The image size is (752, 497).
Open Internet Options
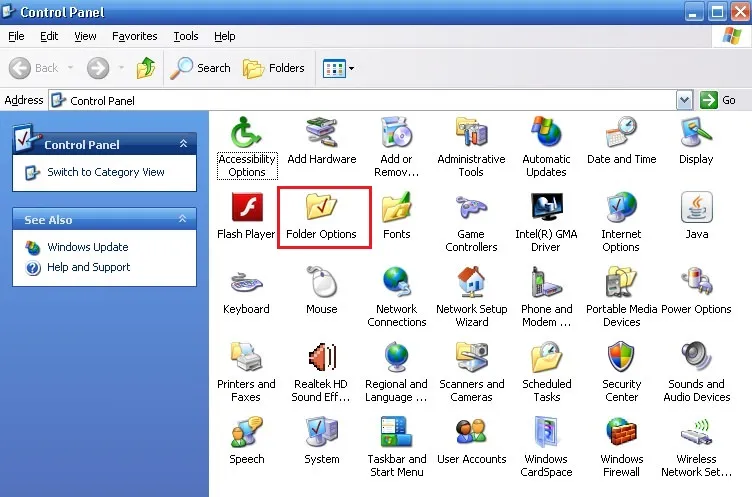coord(621,222)
